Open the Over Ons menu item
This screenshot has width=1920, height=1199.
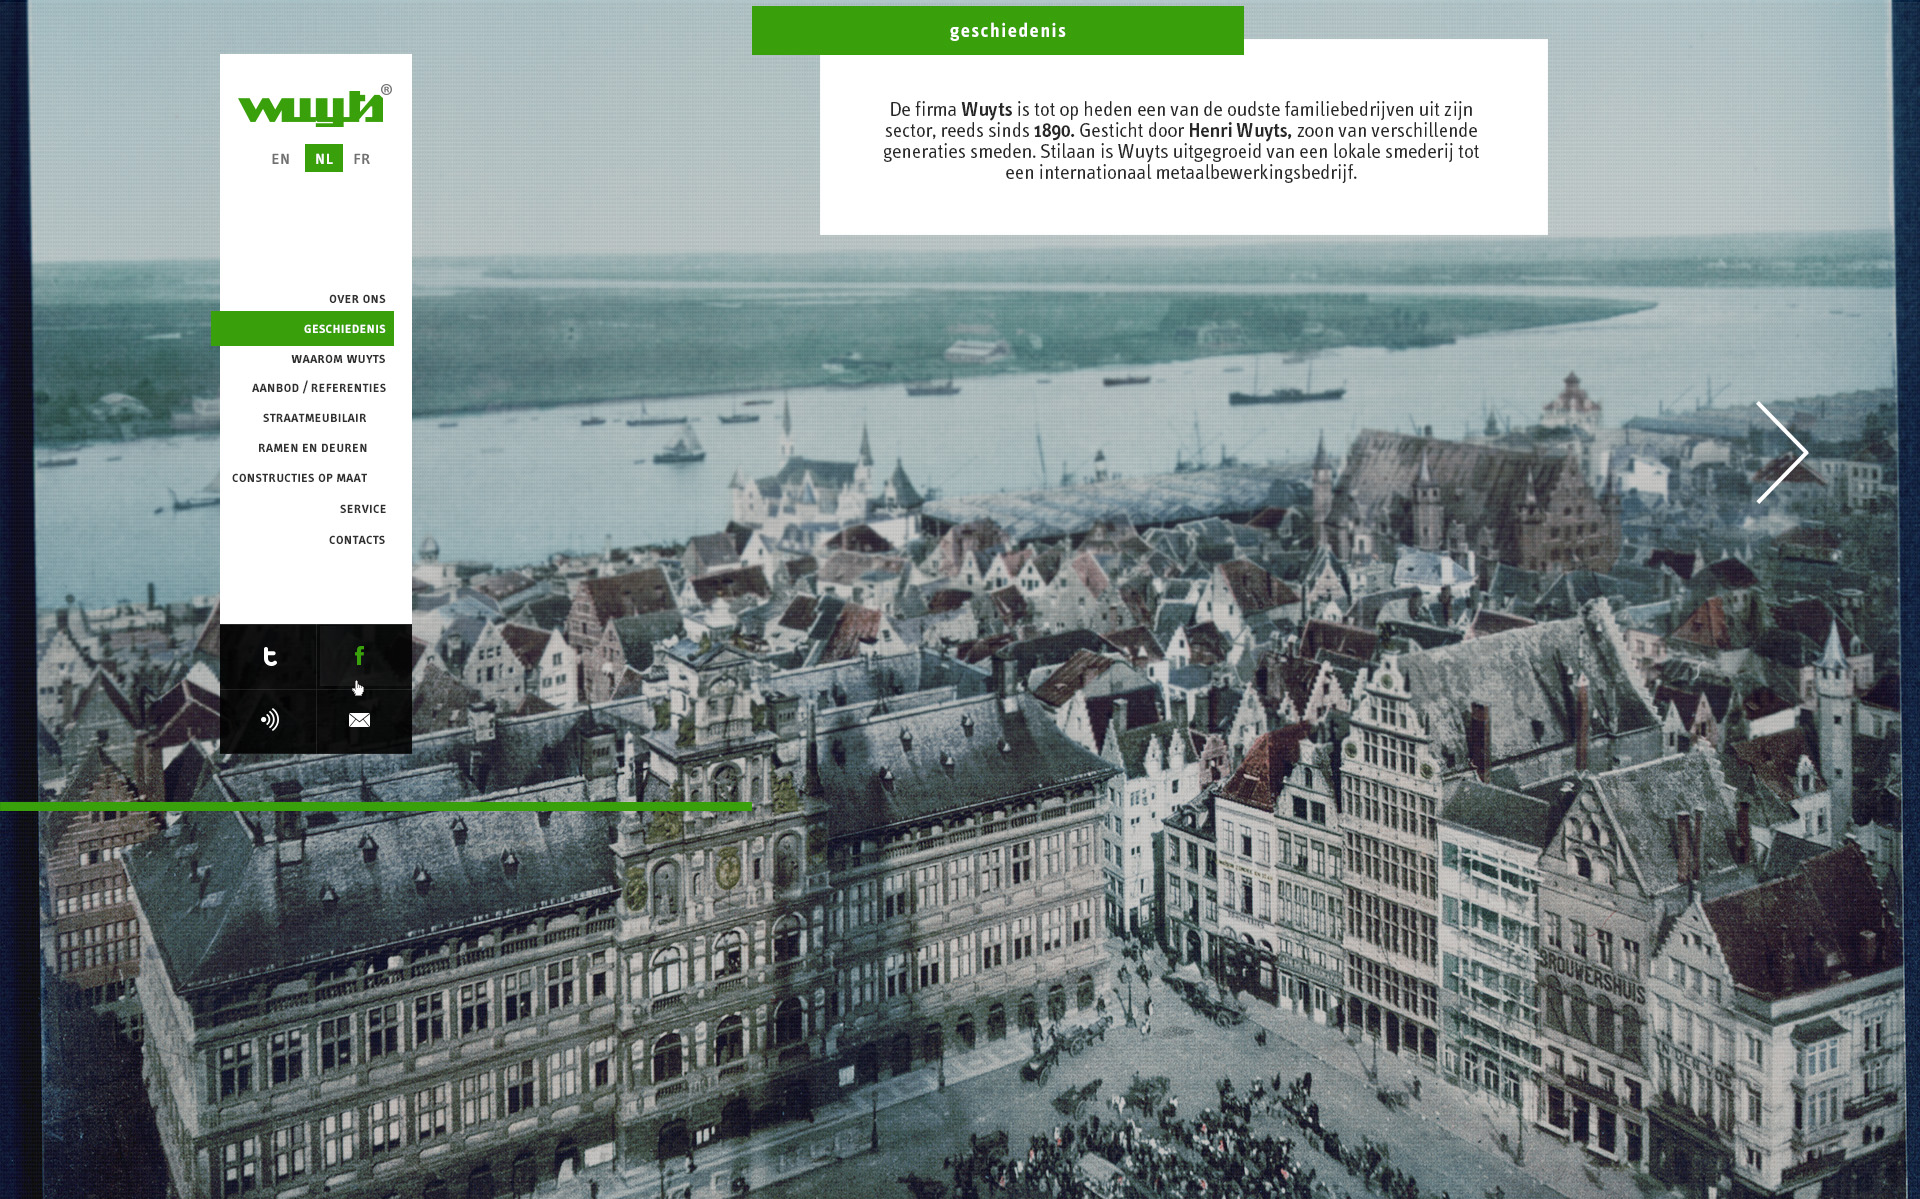(357, 299)
